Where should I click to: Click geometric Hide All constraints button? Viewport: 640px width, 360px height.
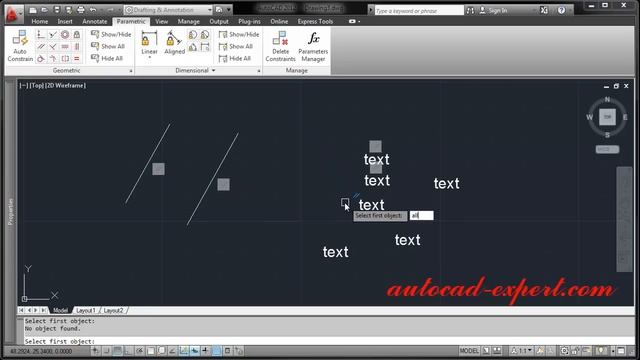(x=107, y=58)
